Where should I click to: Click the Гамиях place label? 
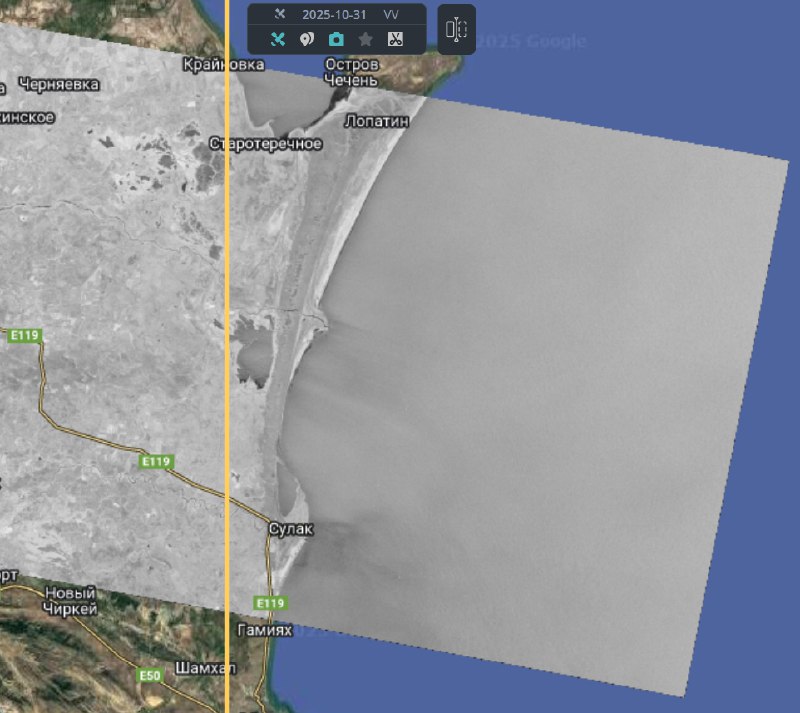tap(264, 630)
